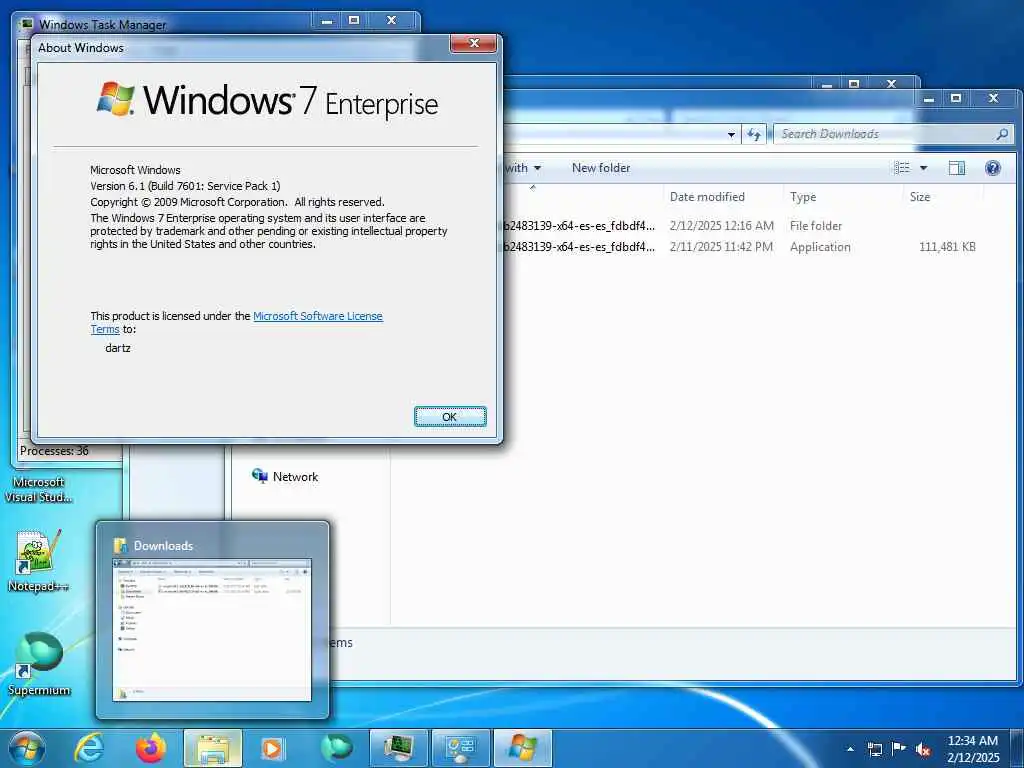This screenshot has height=768, width=1024.
Task: Click the File folder type cell
Action: [816, 226]
